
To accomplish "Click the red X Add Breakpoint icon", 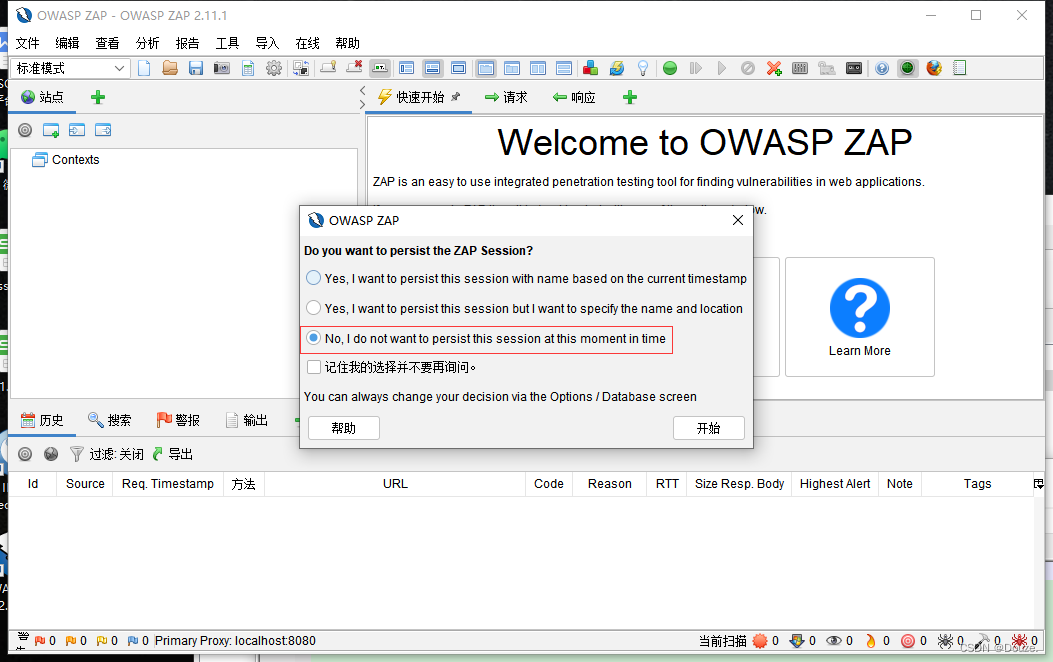I will (774, 68).
